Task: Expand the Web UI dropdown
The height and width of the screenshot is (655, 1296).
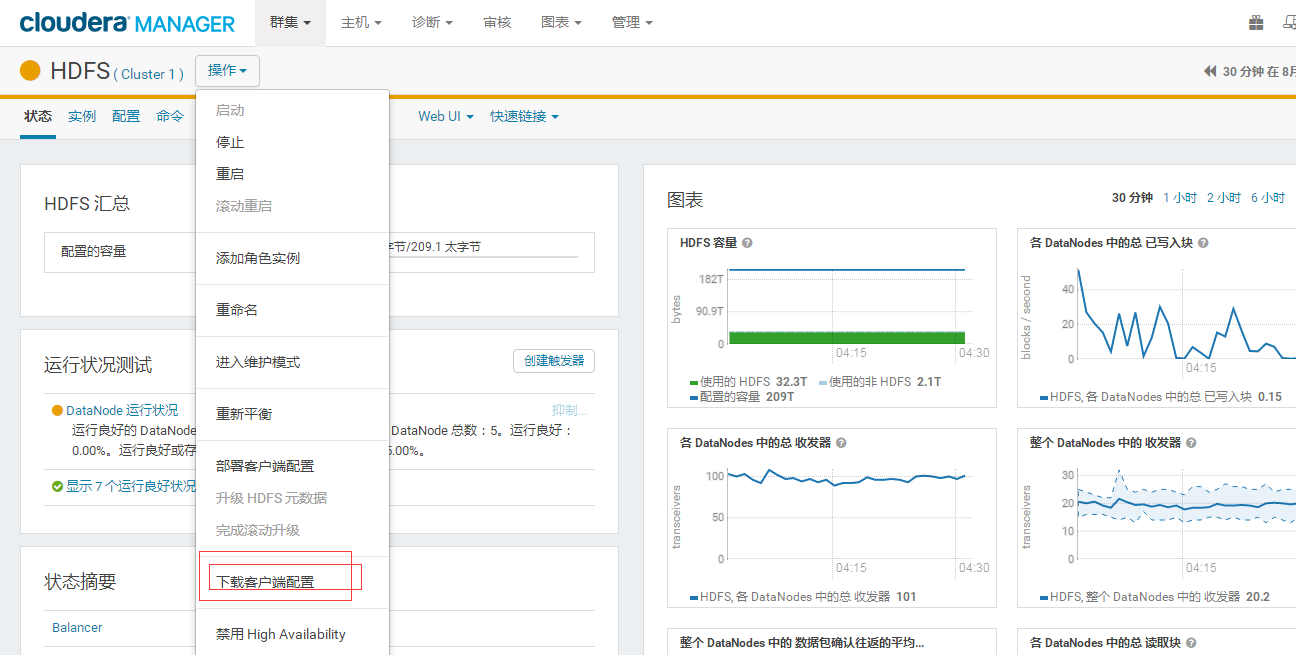Action: 446,117
